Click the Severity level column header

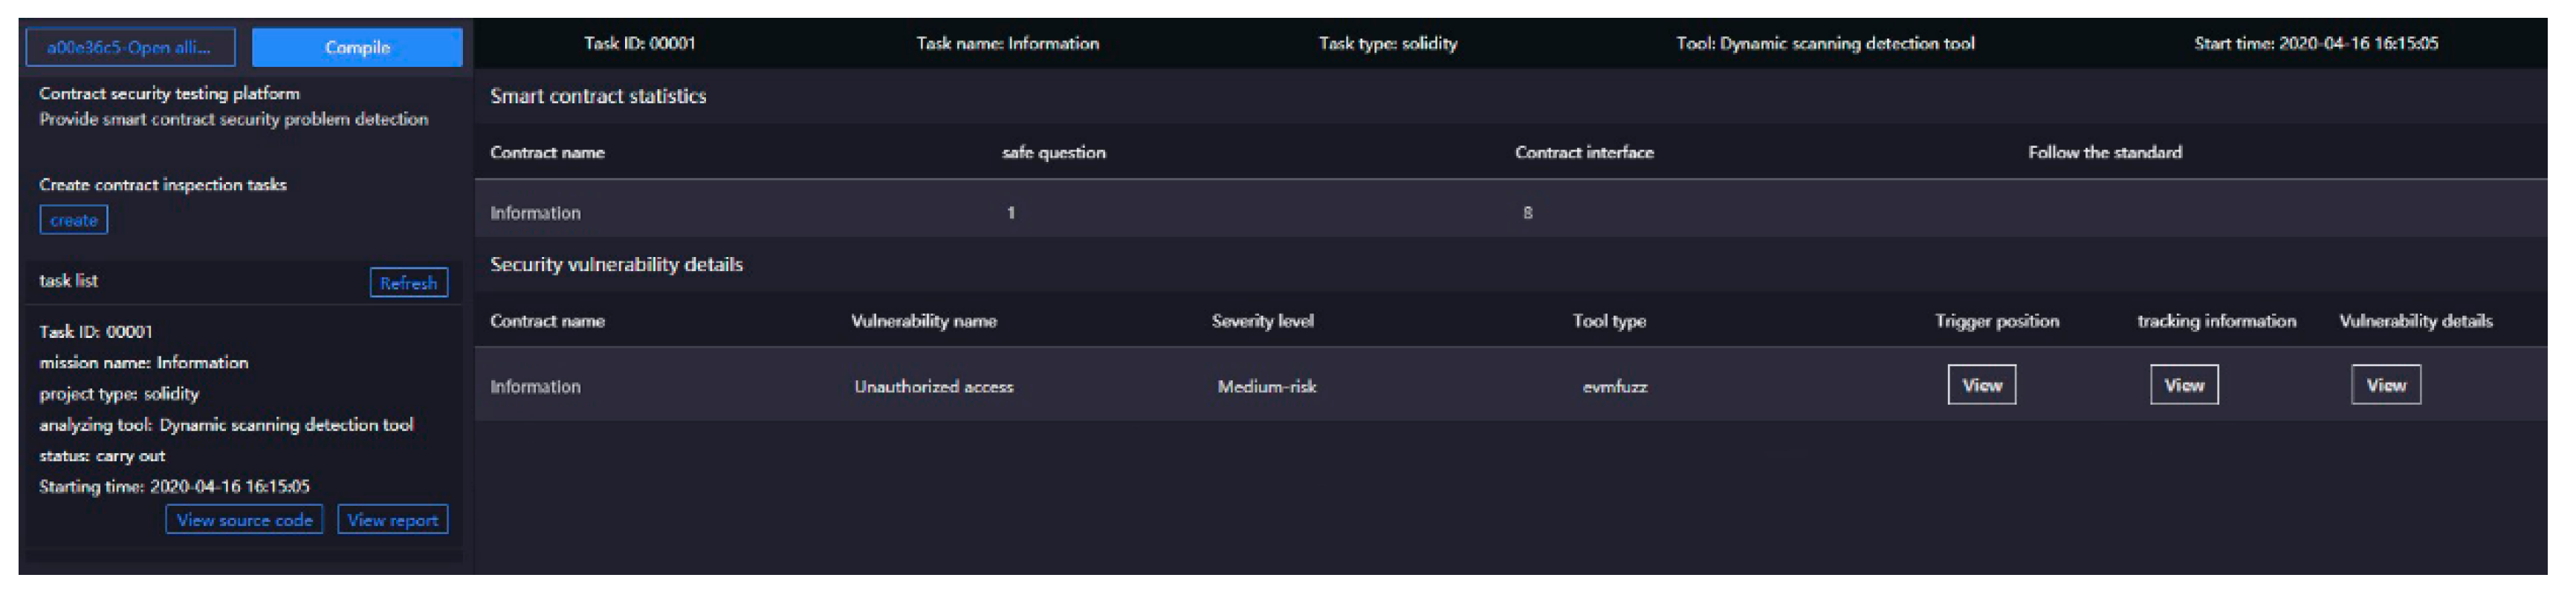click(1262, 321)
